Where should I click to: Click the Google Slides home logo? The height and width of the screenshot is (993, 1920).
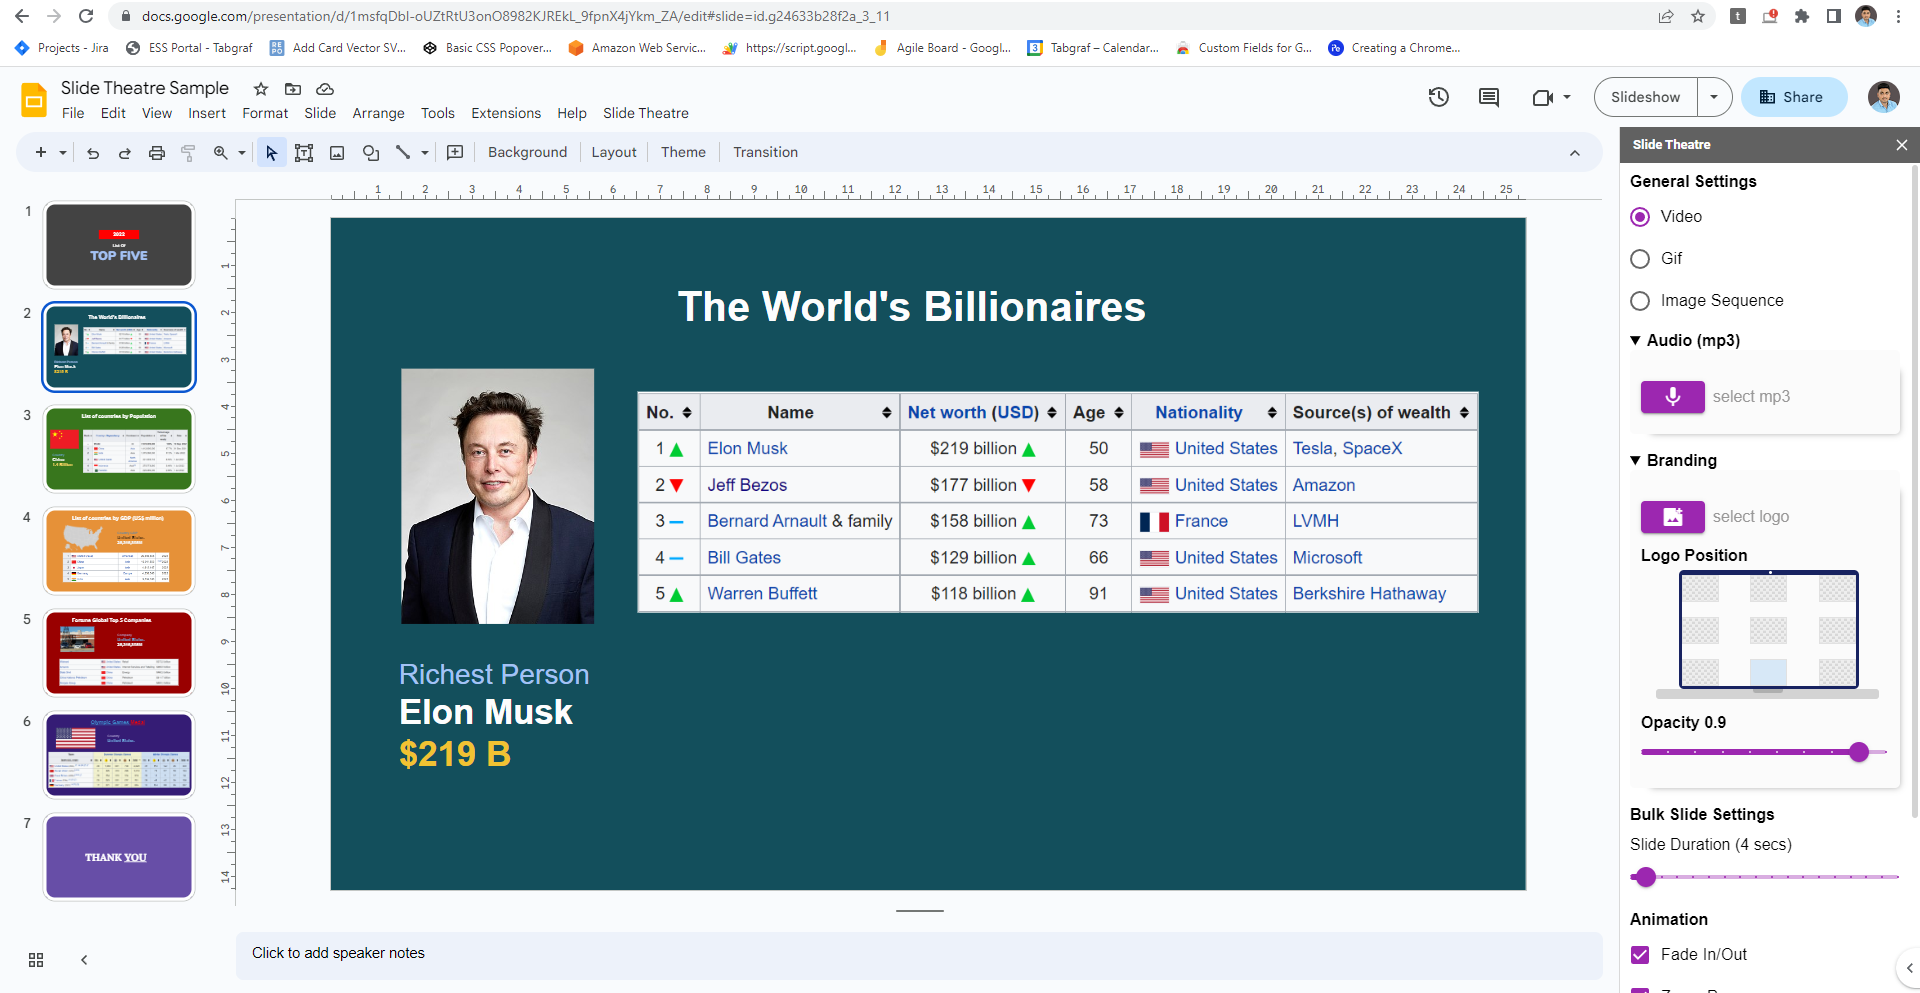point(34,100)
